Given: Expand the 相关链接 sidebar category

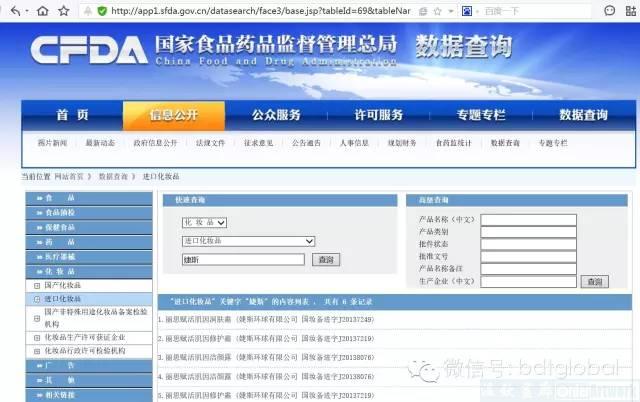Looking at the screenshot, I should (89, 395).
